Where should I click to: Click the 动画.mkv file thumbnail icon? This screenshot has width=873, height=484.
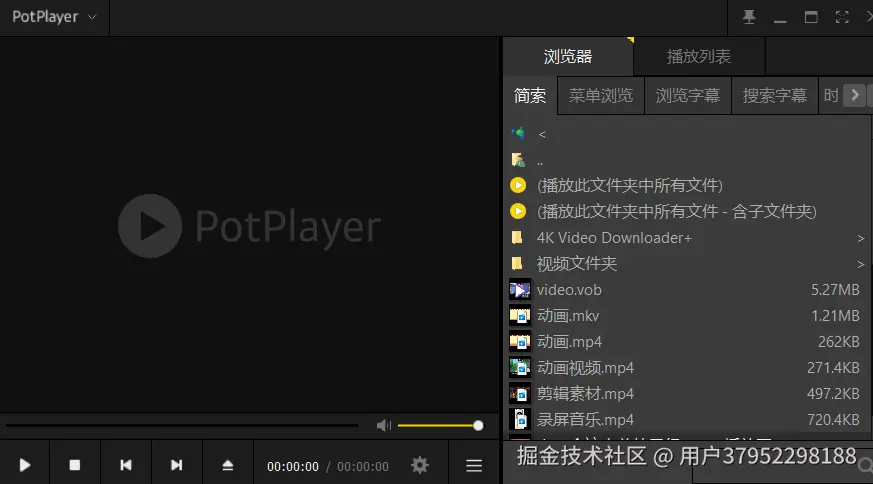pos(520,316)
